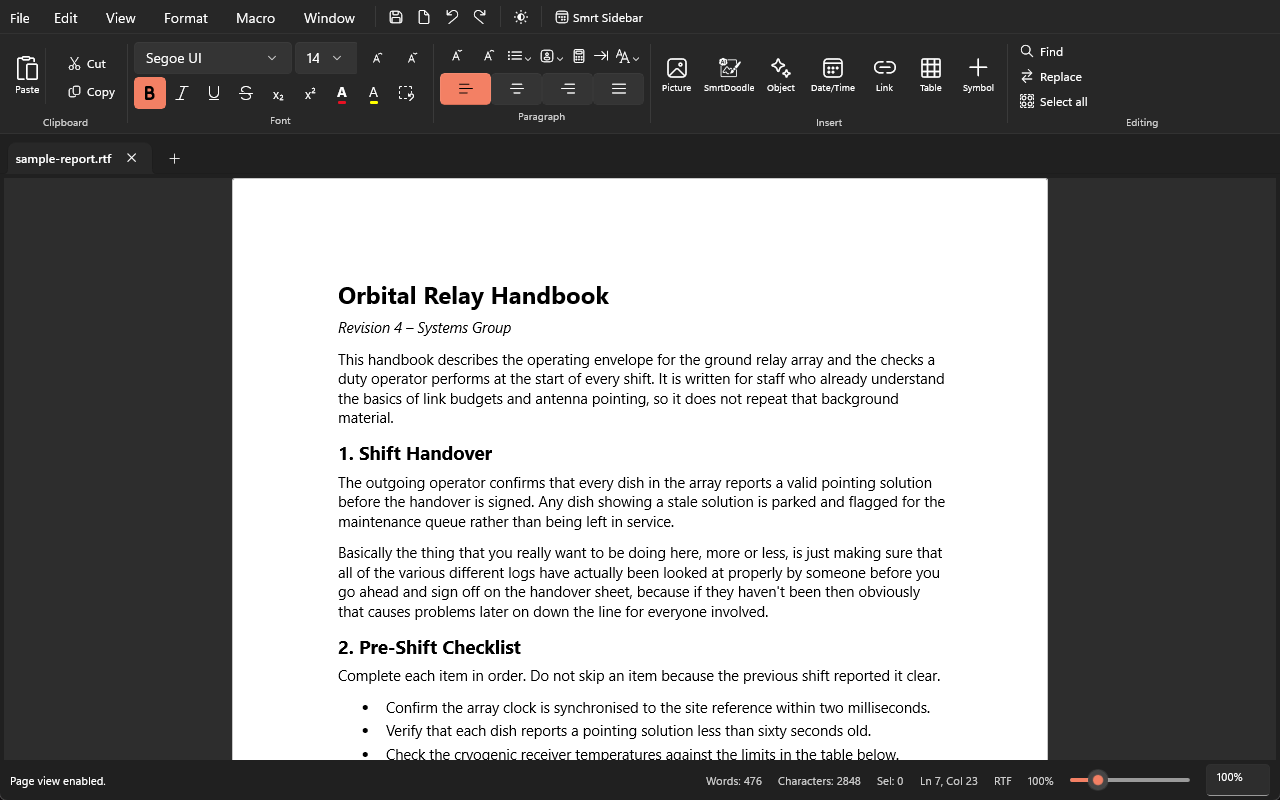
Task: Click Select all in Editing group
Action: 1054,101
